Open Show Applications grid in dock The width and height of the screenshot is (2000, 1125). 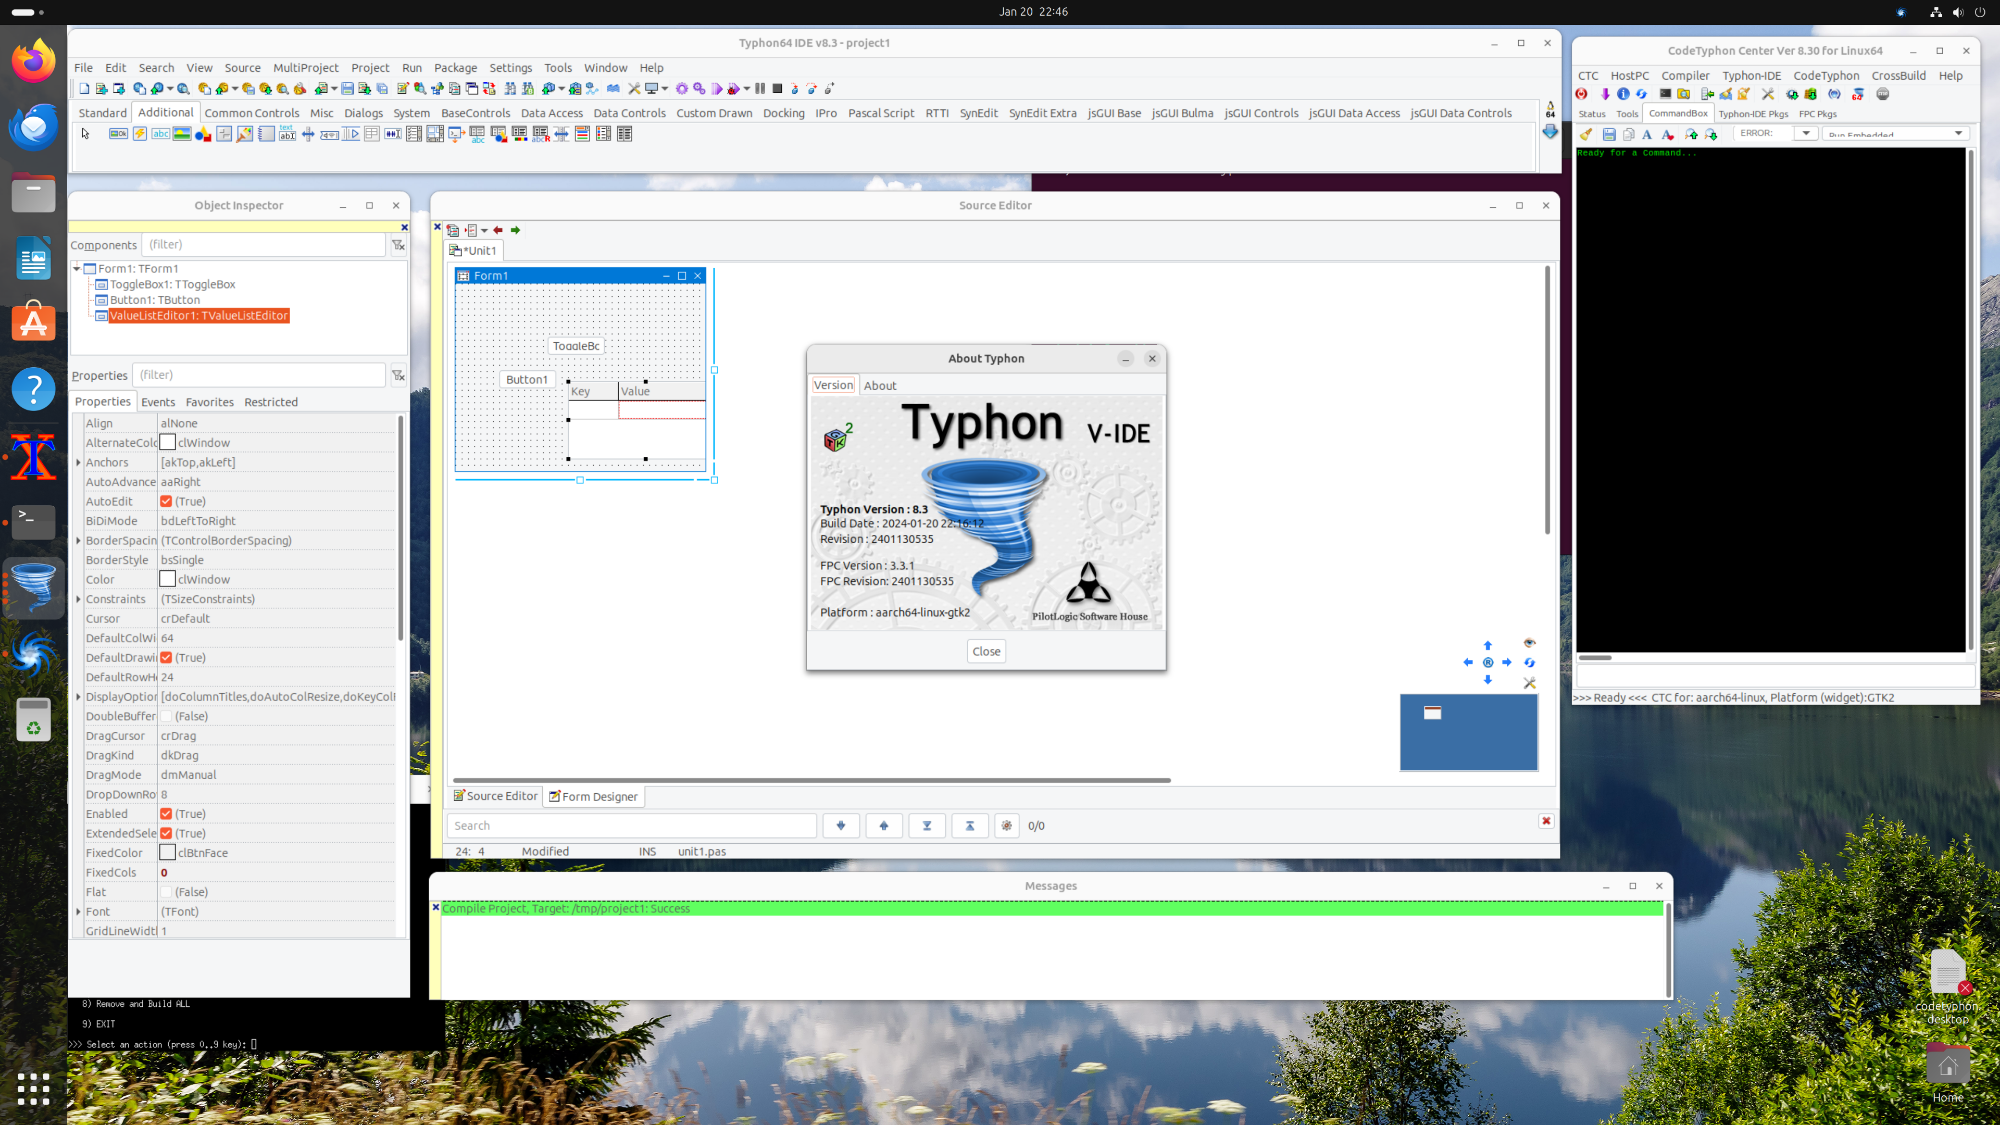[33, 1089]
